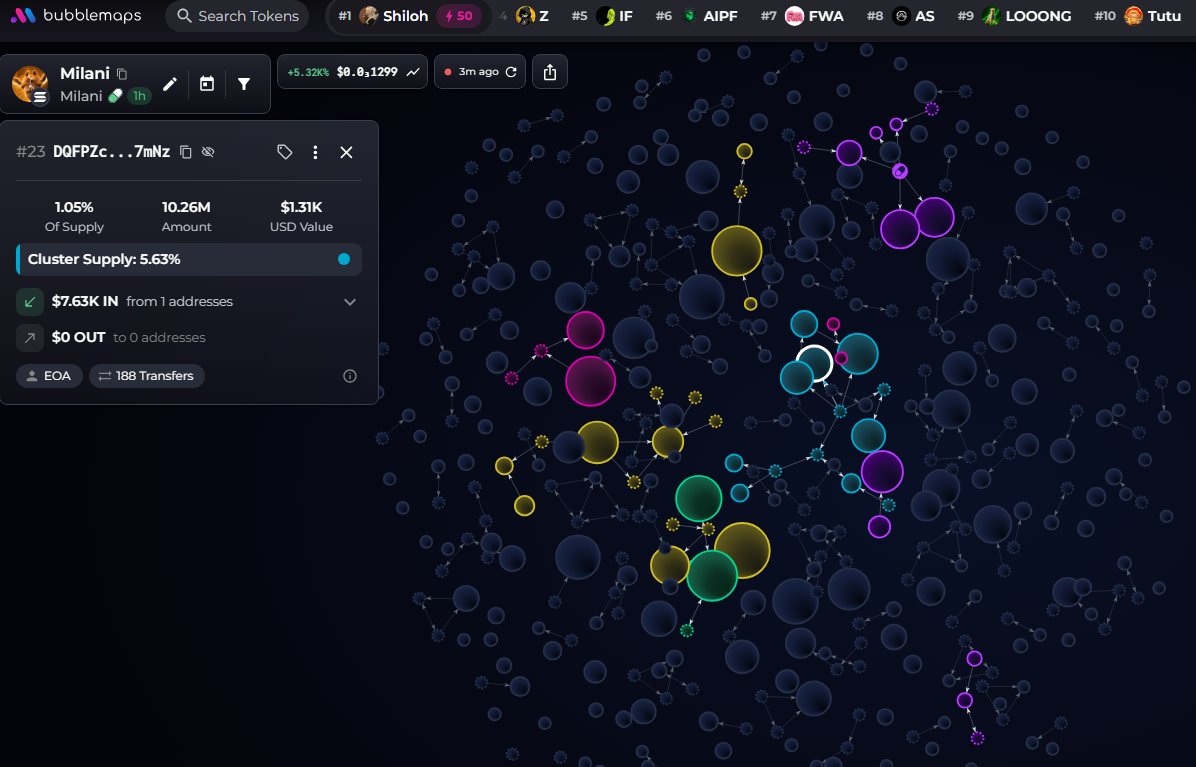Close the wallet details panel
This screenshot has height=767, width=1196.
[x=346, y=152]
